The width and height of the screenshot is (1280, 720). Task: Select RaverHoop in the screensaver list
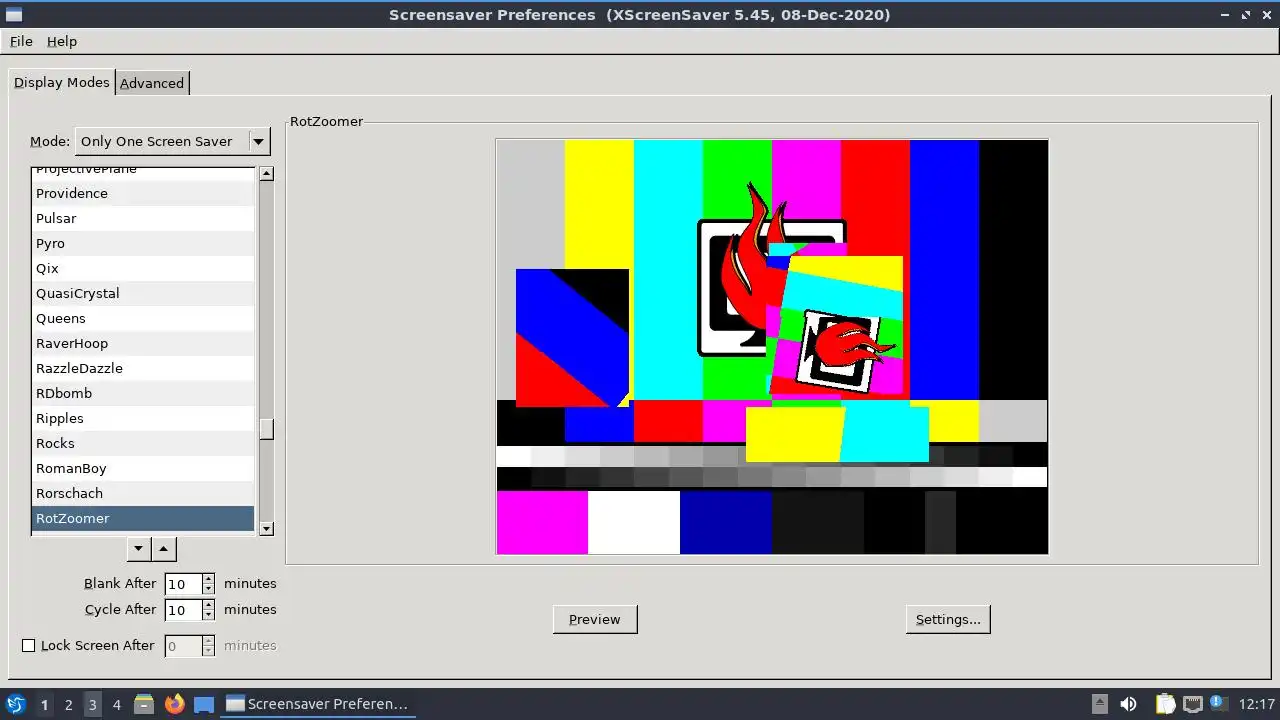coord(143,343)
